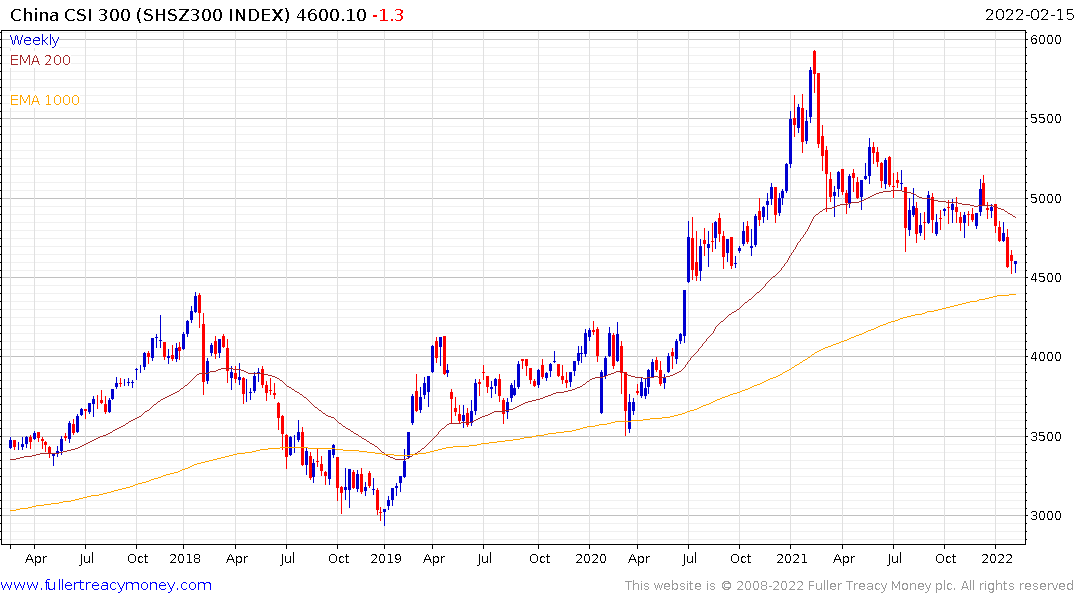Viewport: 1075px width, 600px height.
Task: Click the 6000 price axis label
Action: tap(1046, 40)
